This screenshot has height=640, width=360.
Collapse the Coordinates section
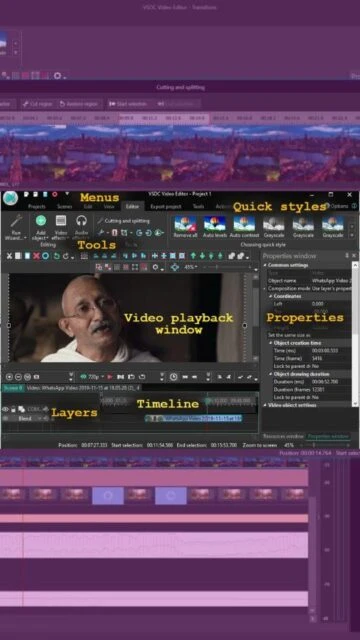point(271,296)
